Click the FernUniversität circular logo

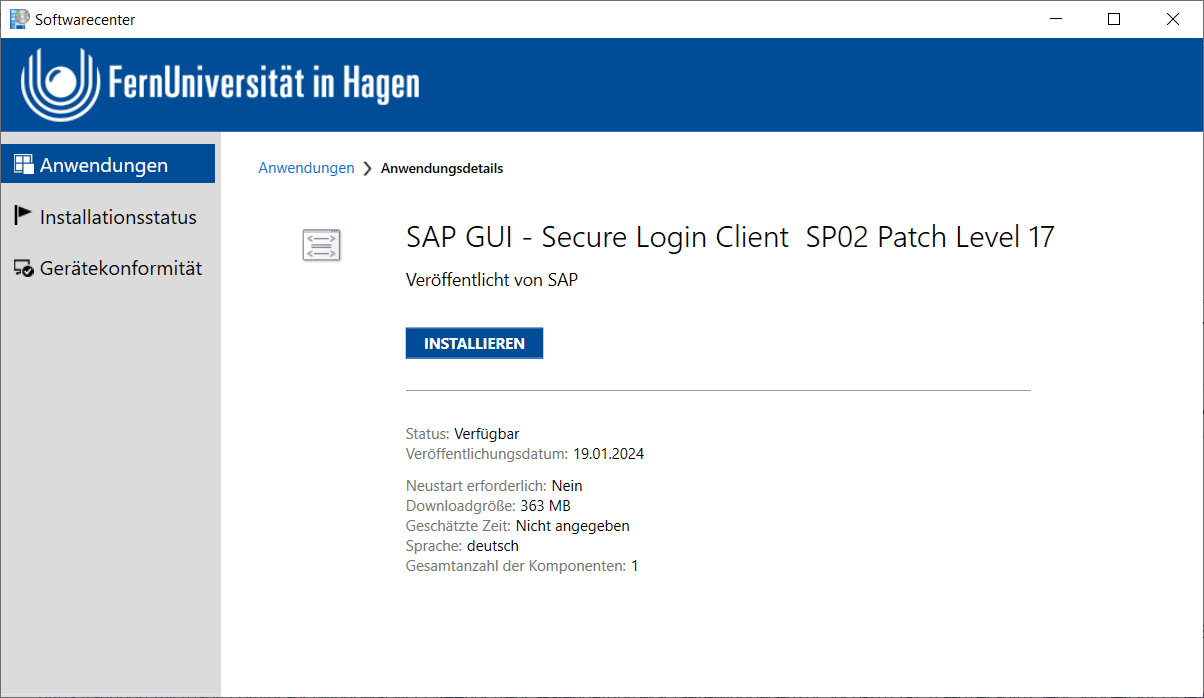[x=61, y=84]
